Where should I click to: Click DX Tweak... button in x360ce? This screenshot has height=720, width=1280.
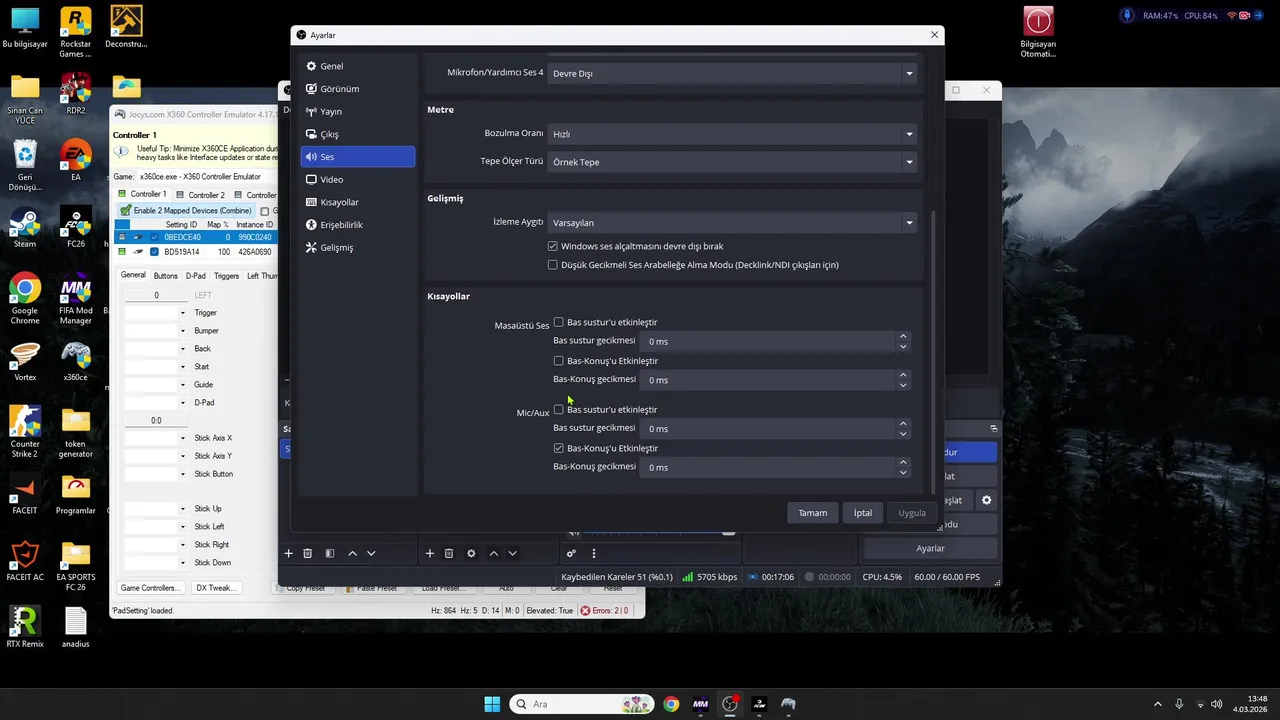click(x=215, y=588)
